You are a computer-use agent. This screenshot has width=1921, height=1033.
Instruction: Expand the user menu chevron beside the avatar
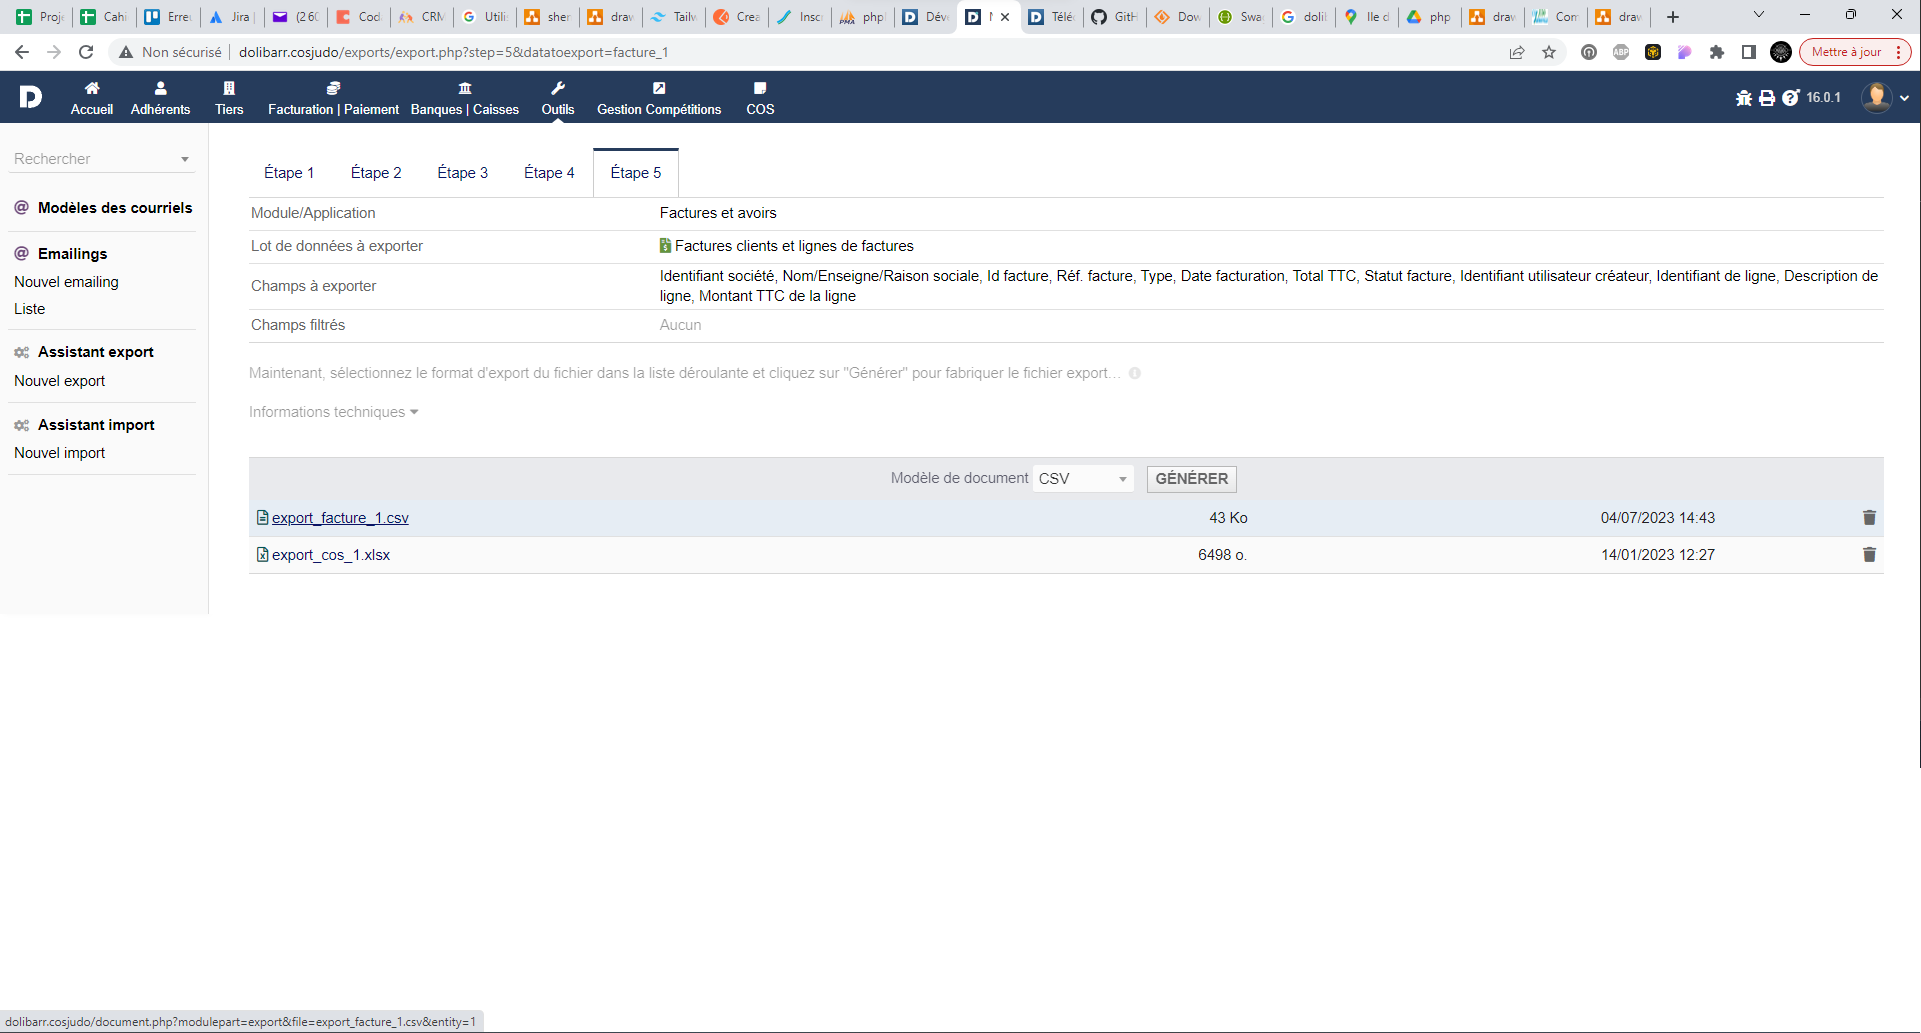[x=1904, y=98]
